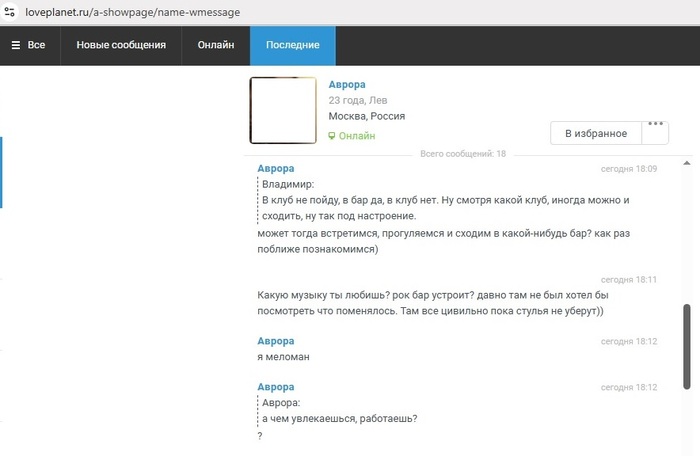Open Аврора's profile photo thumbnail
Viewport: 700px width, 456px height.
pyautogui.click(x=283, y=110)
